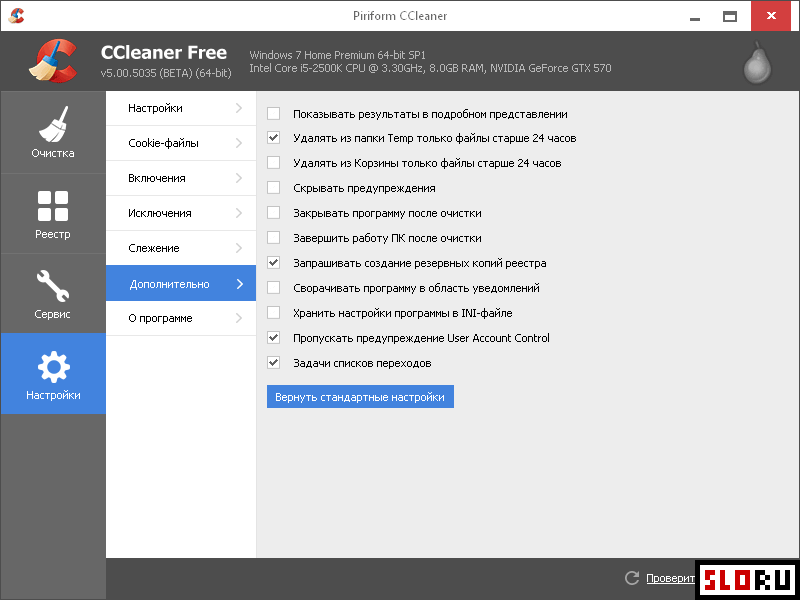800x600 pixels.
Task: Expand the Слежение chevron arrow
Action: tap(239, 248)
